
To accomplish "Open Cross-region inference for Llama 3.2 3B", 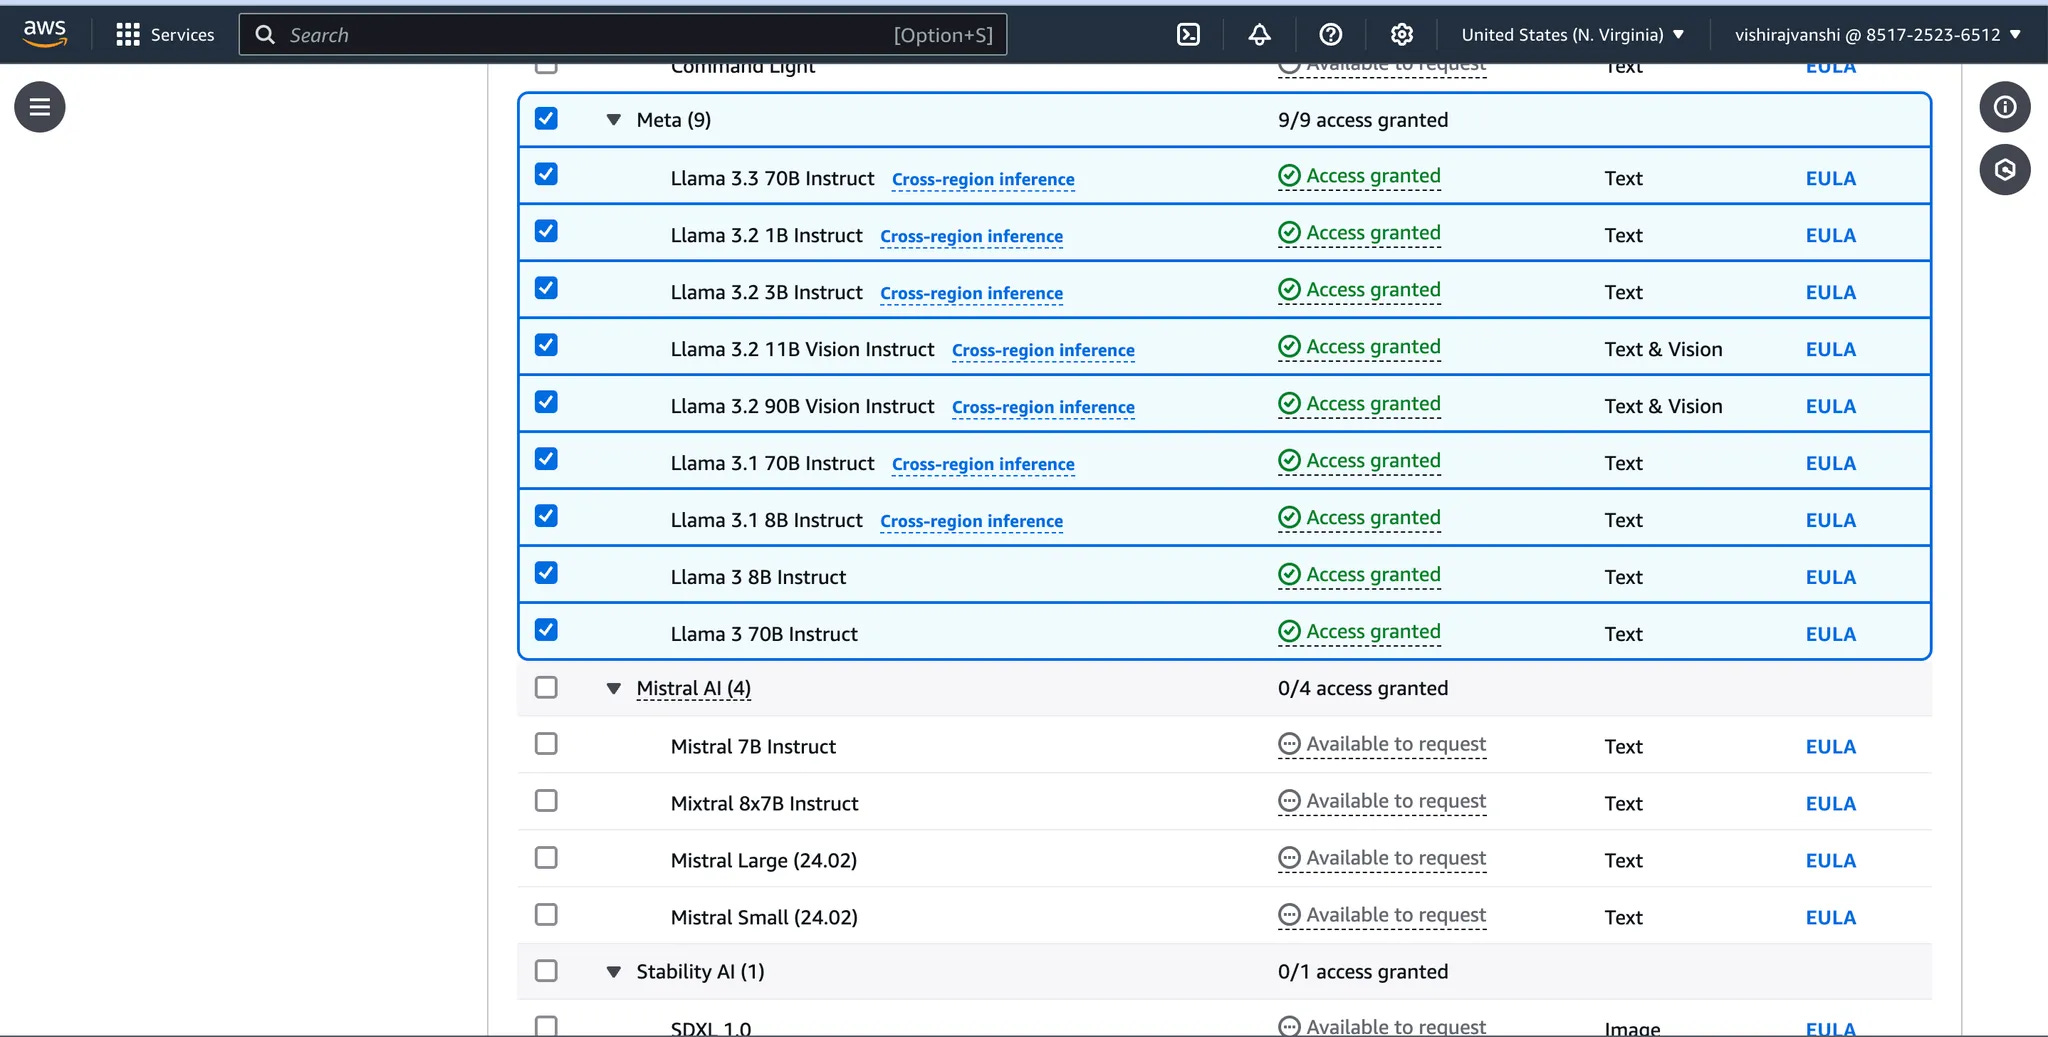I will (971, 294).
